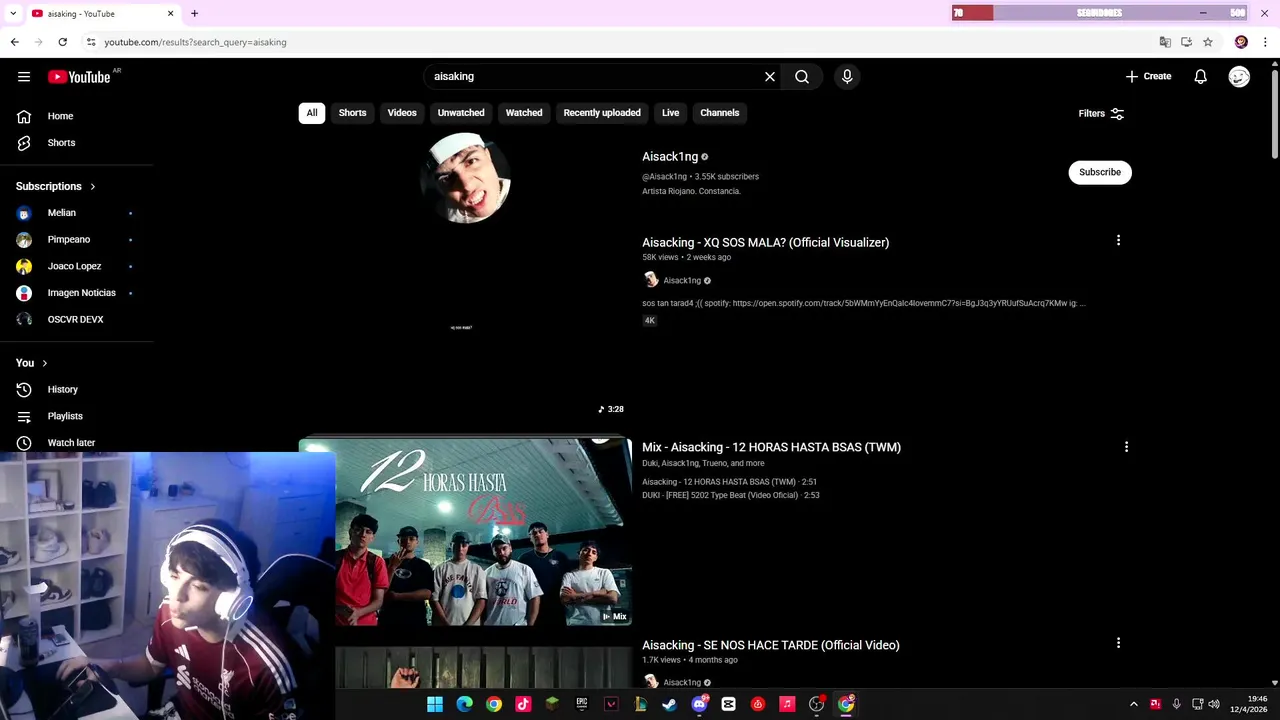Open the search Filters panel

pos(1101,113)
